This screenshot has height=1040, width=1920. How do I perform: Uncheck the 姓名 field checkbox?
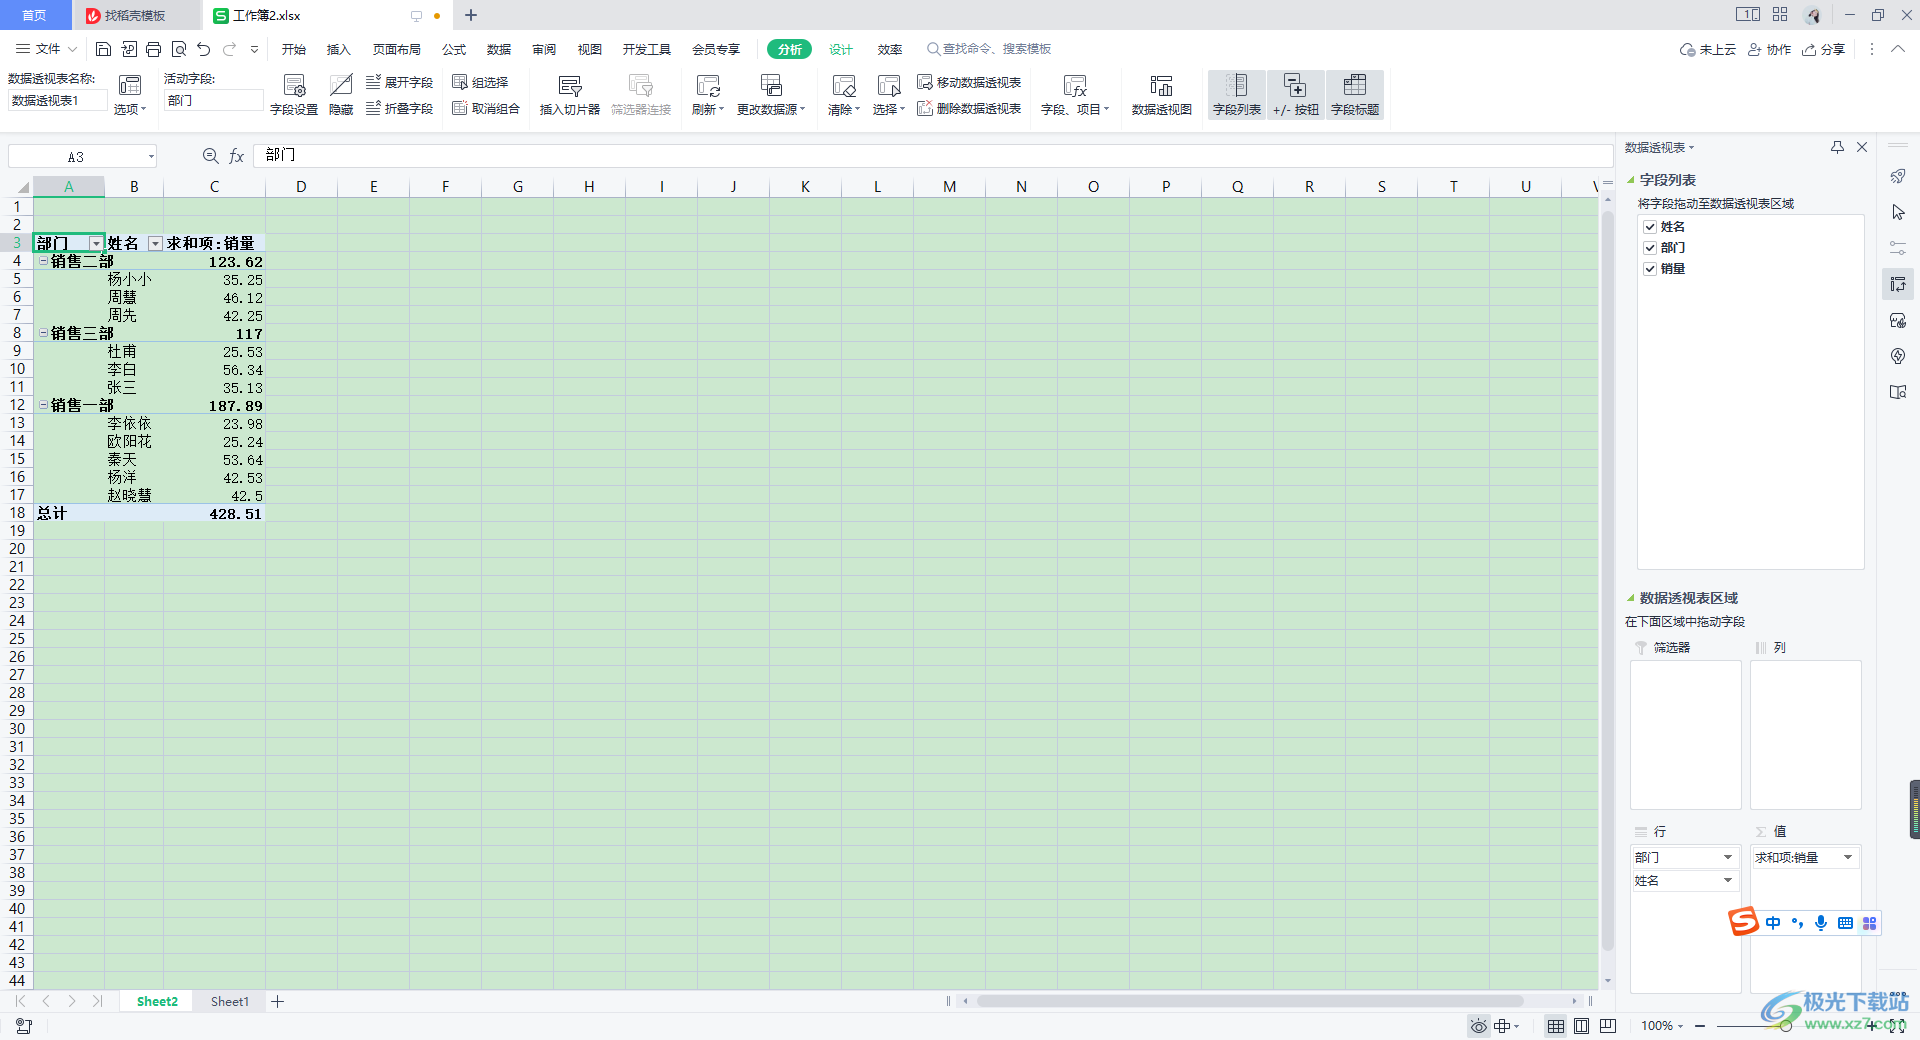pos(1650,227)
